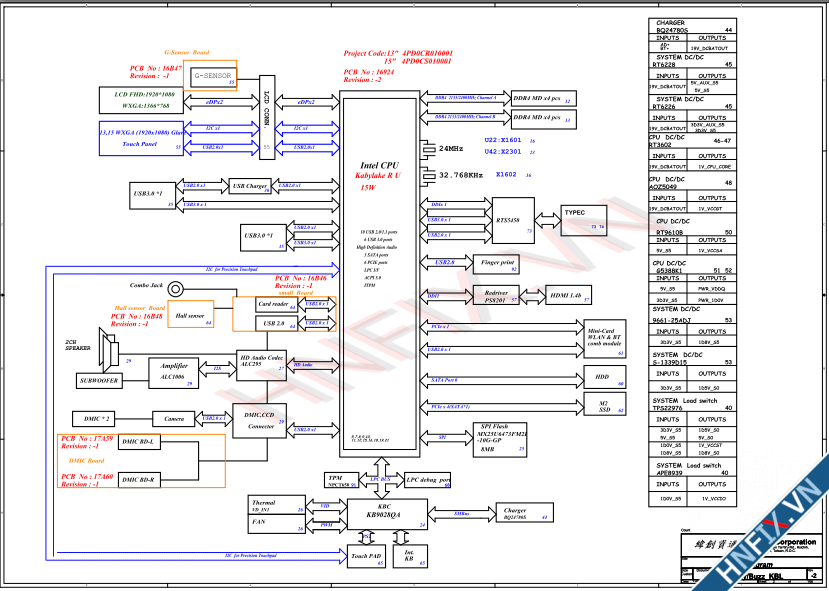Select the Touch PAD block

[x=367, y=557]
